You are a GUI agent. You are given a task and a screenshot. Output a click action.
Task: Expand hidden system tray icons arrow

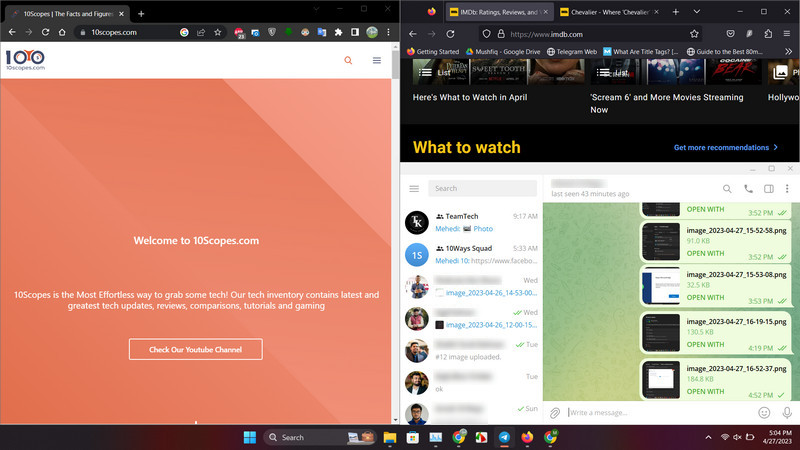tap(708, 437)
